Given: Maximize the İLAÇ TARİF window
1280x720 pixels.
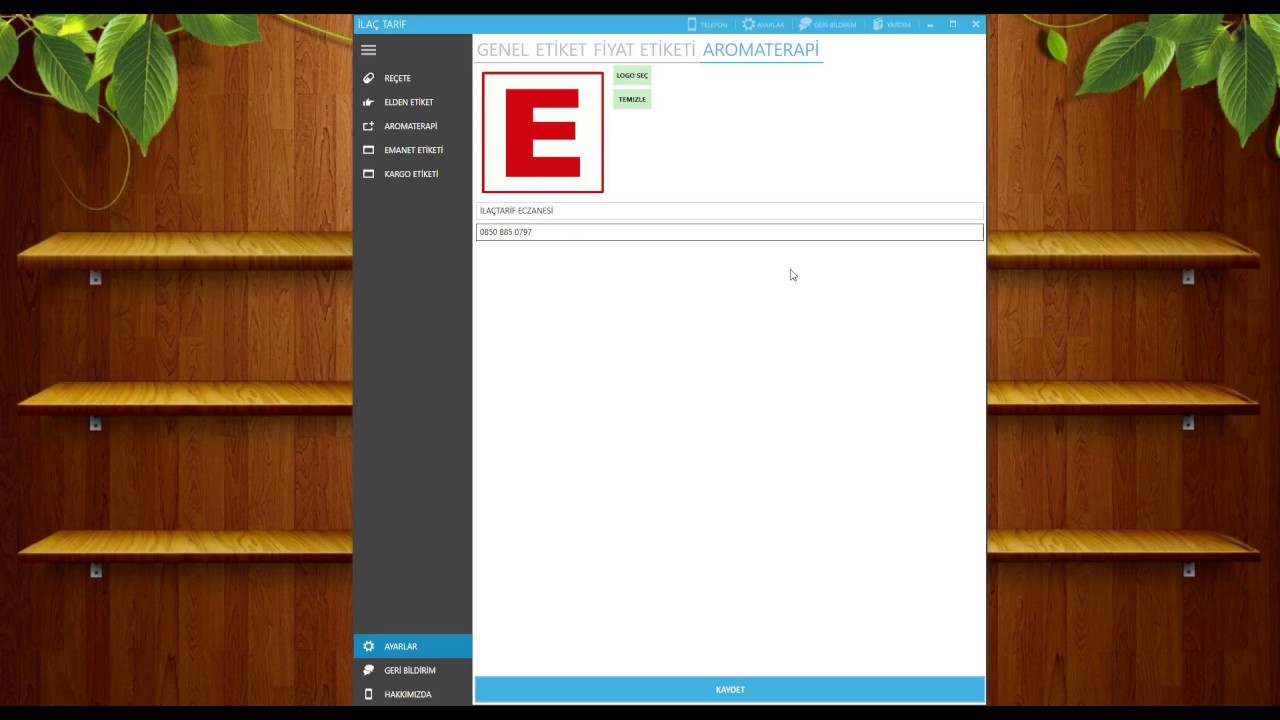Looking at the screenshot, I should tap(953, 24).
